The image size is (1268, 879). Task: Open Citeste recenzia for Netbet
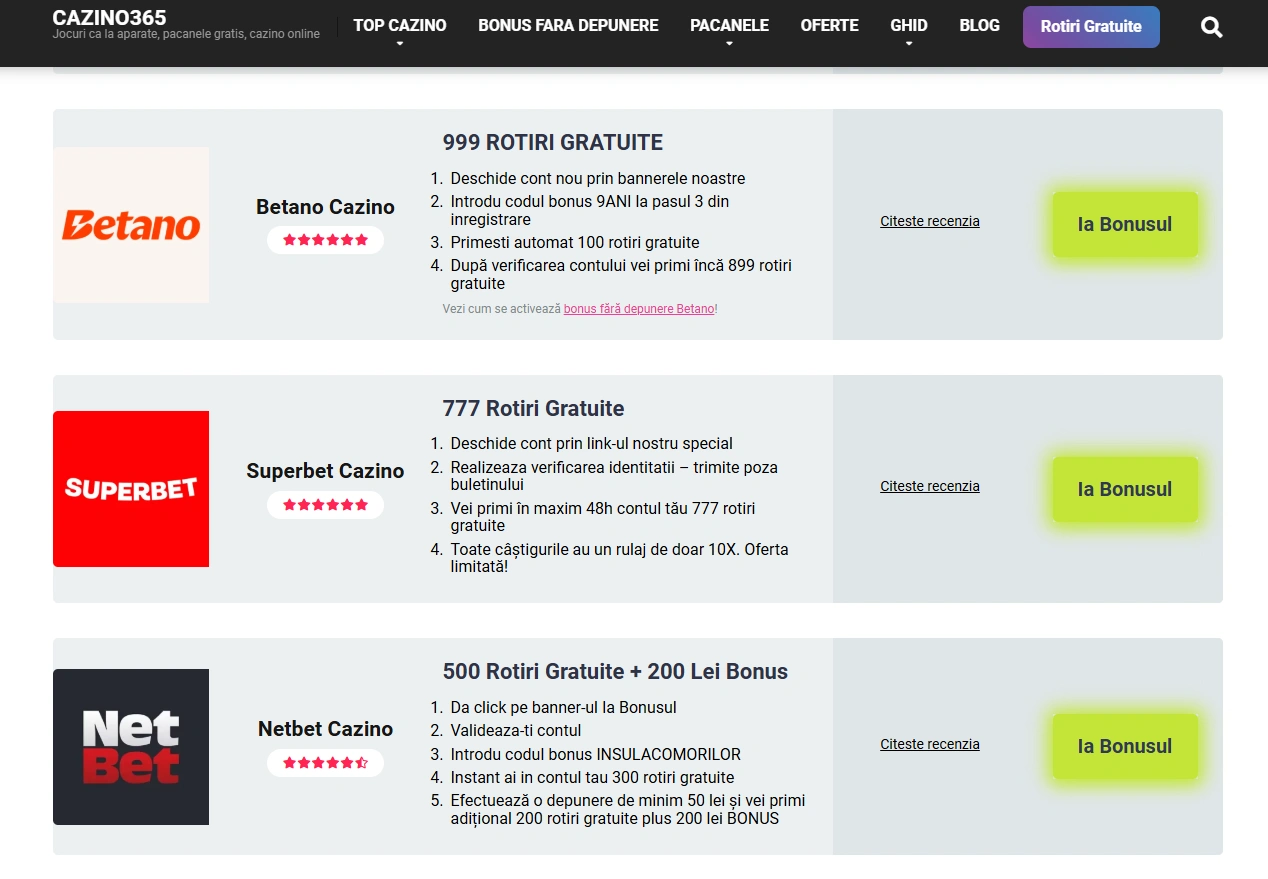[930, 744]
